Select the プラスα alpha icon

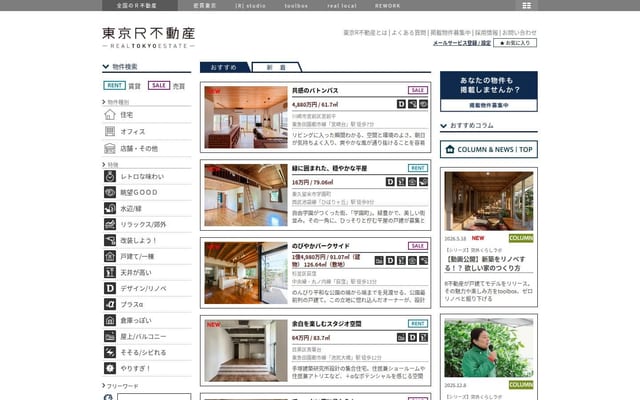click(110, 304)
